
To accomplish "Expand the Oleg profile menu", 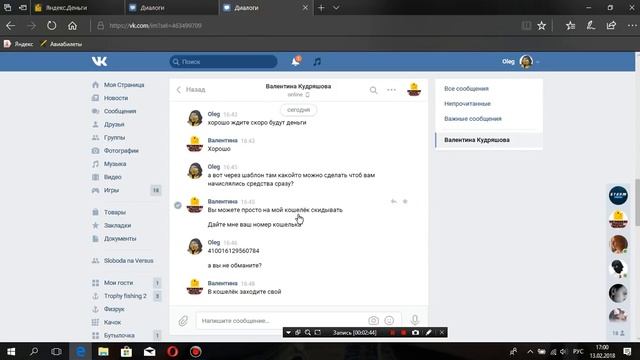I will [x=521, y=62].
